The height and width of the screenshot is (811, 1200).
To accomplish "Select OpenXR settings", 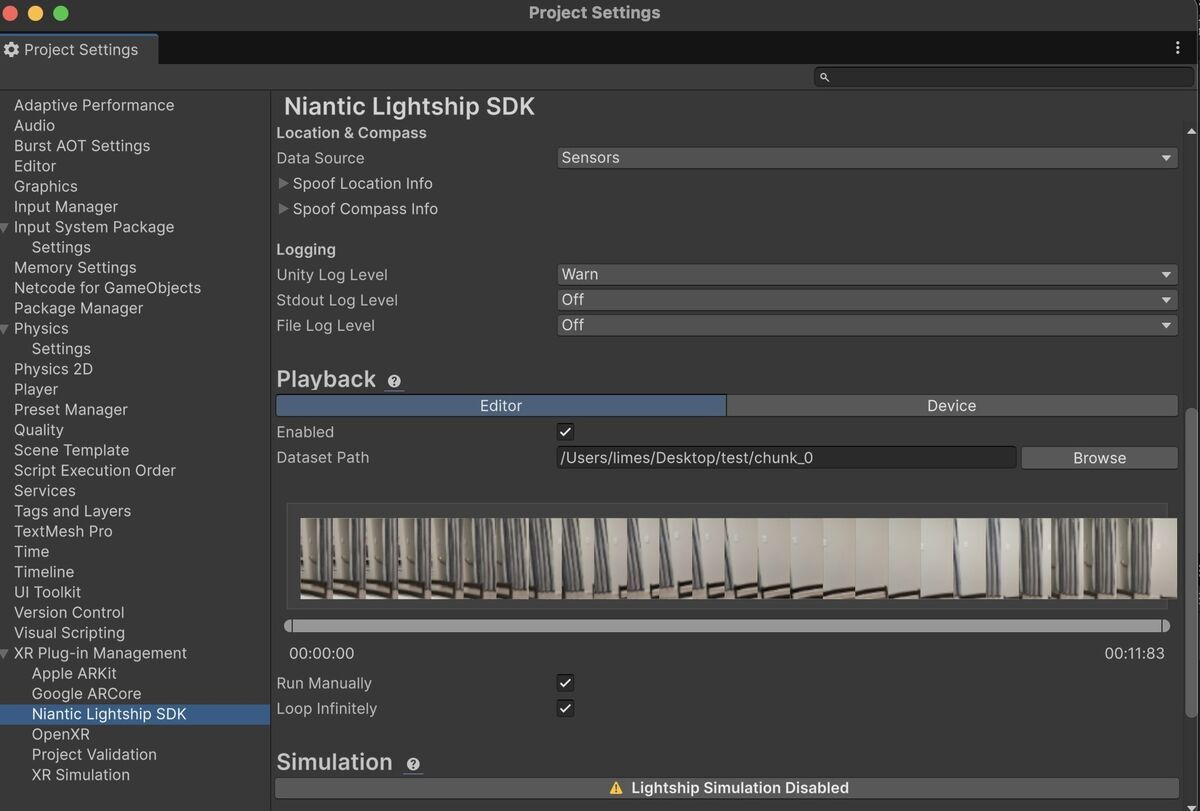I will (x=60, y=734).
